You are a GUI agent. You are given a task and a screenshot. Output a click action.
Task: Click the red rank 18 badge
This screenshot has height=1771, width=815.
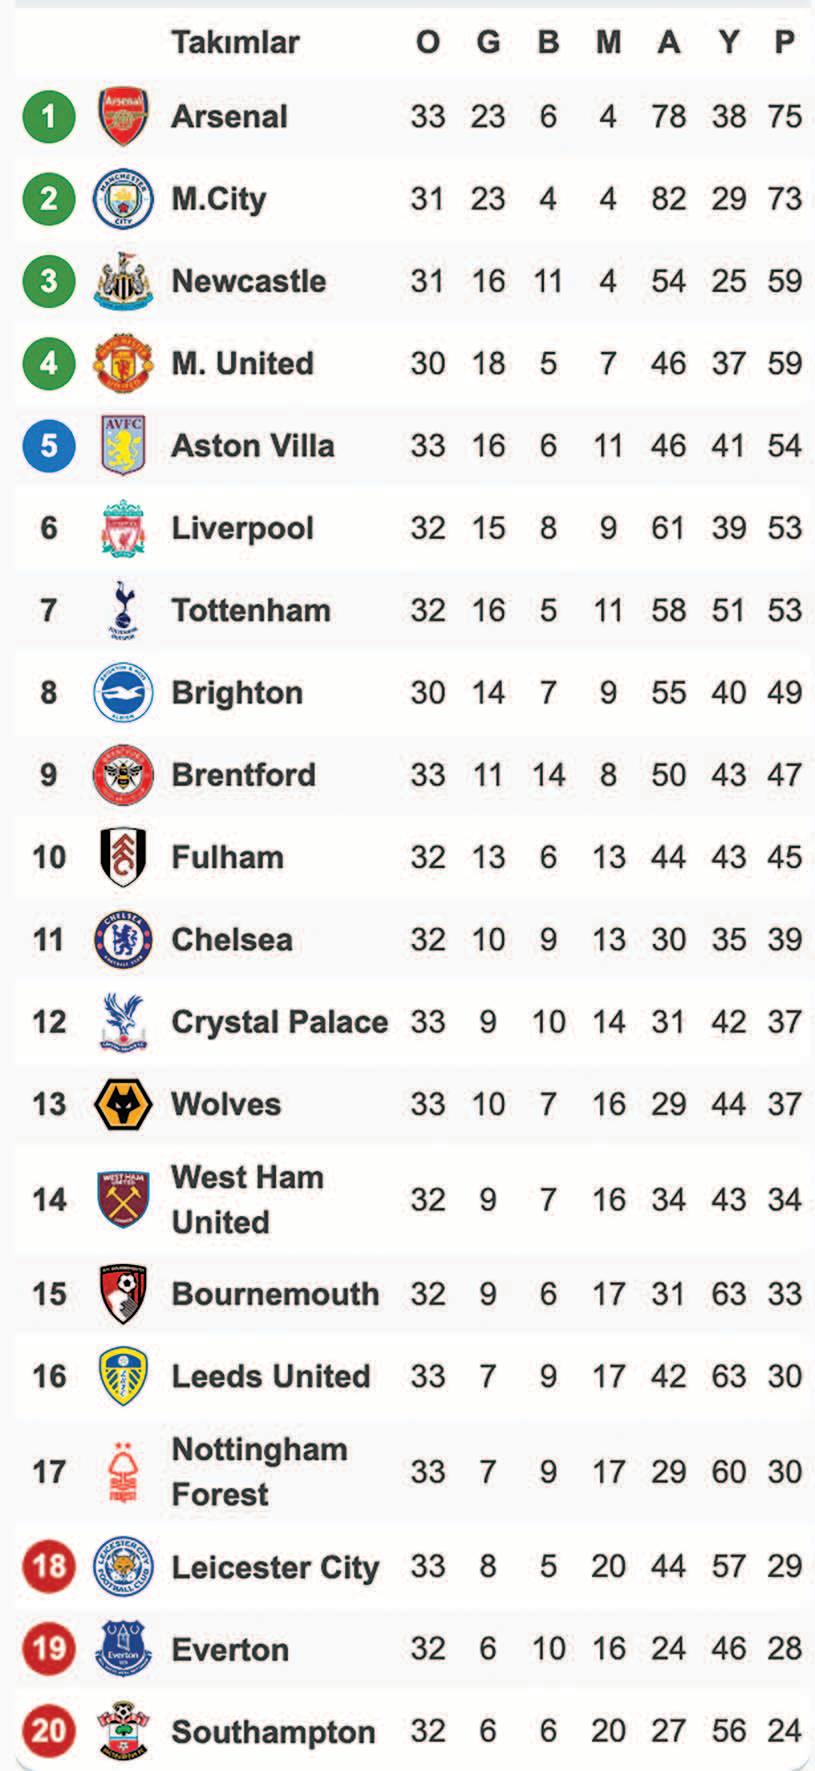pos(49,1566)
